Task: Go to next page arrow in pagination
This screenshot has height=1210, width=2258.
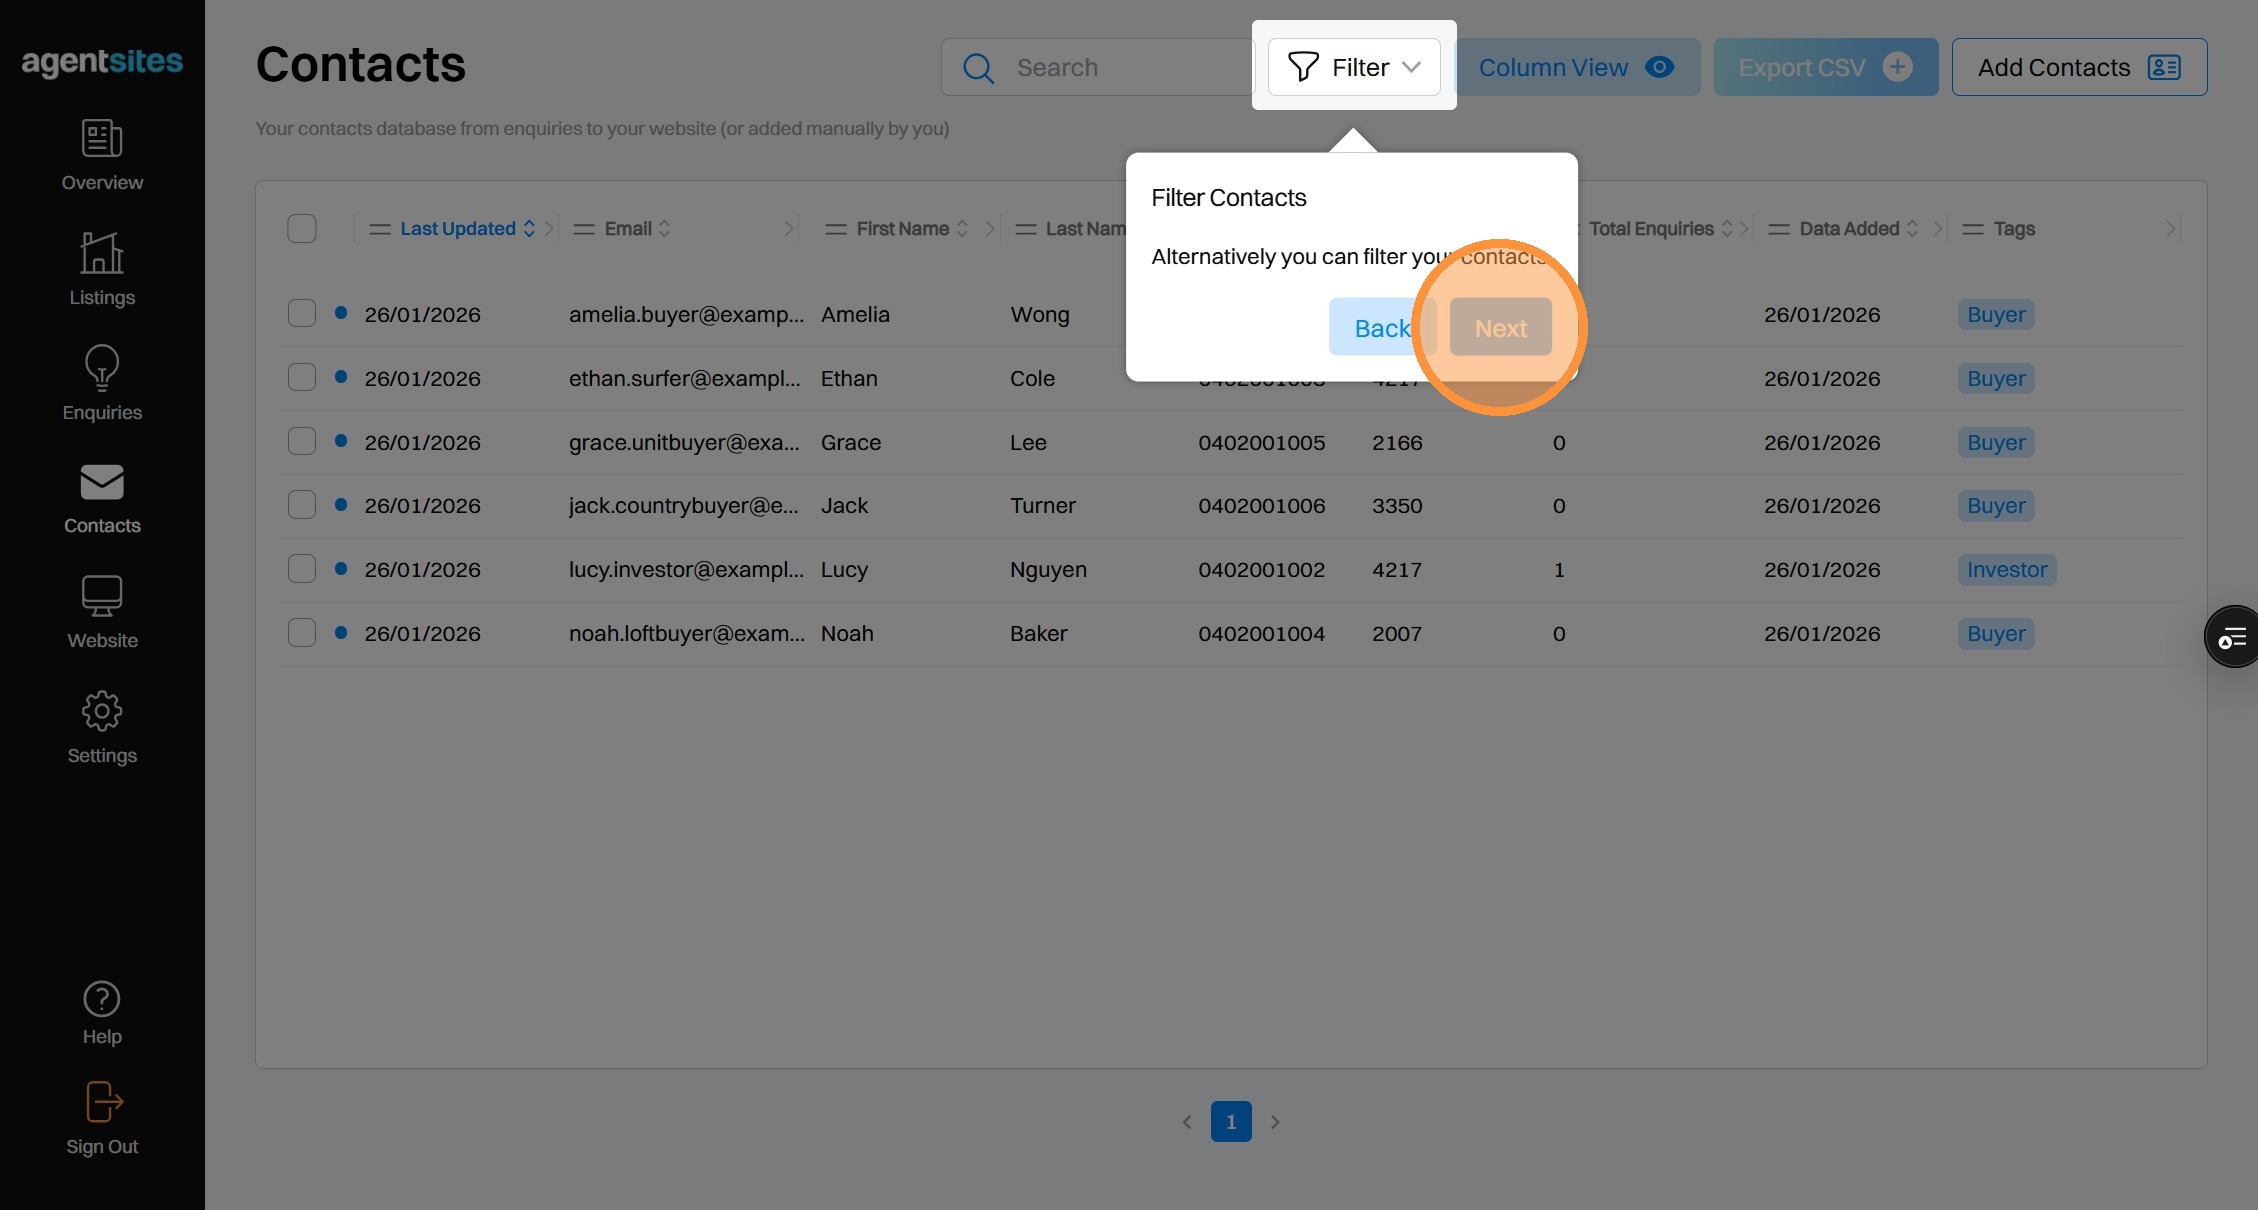Action: coord(1275,1122)
